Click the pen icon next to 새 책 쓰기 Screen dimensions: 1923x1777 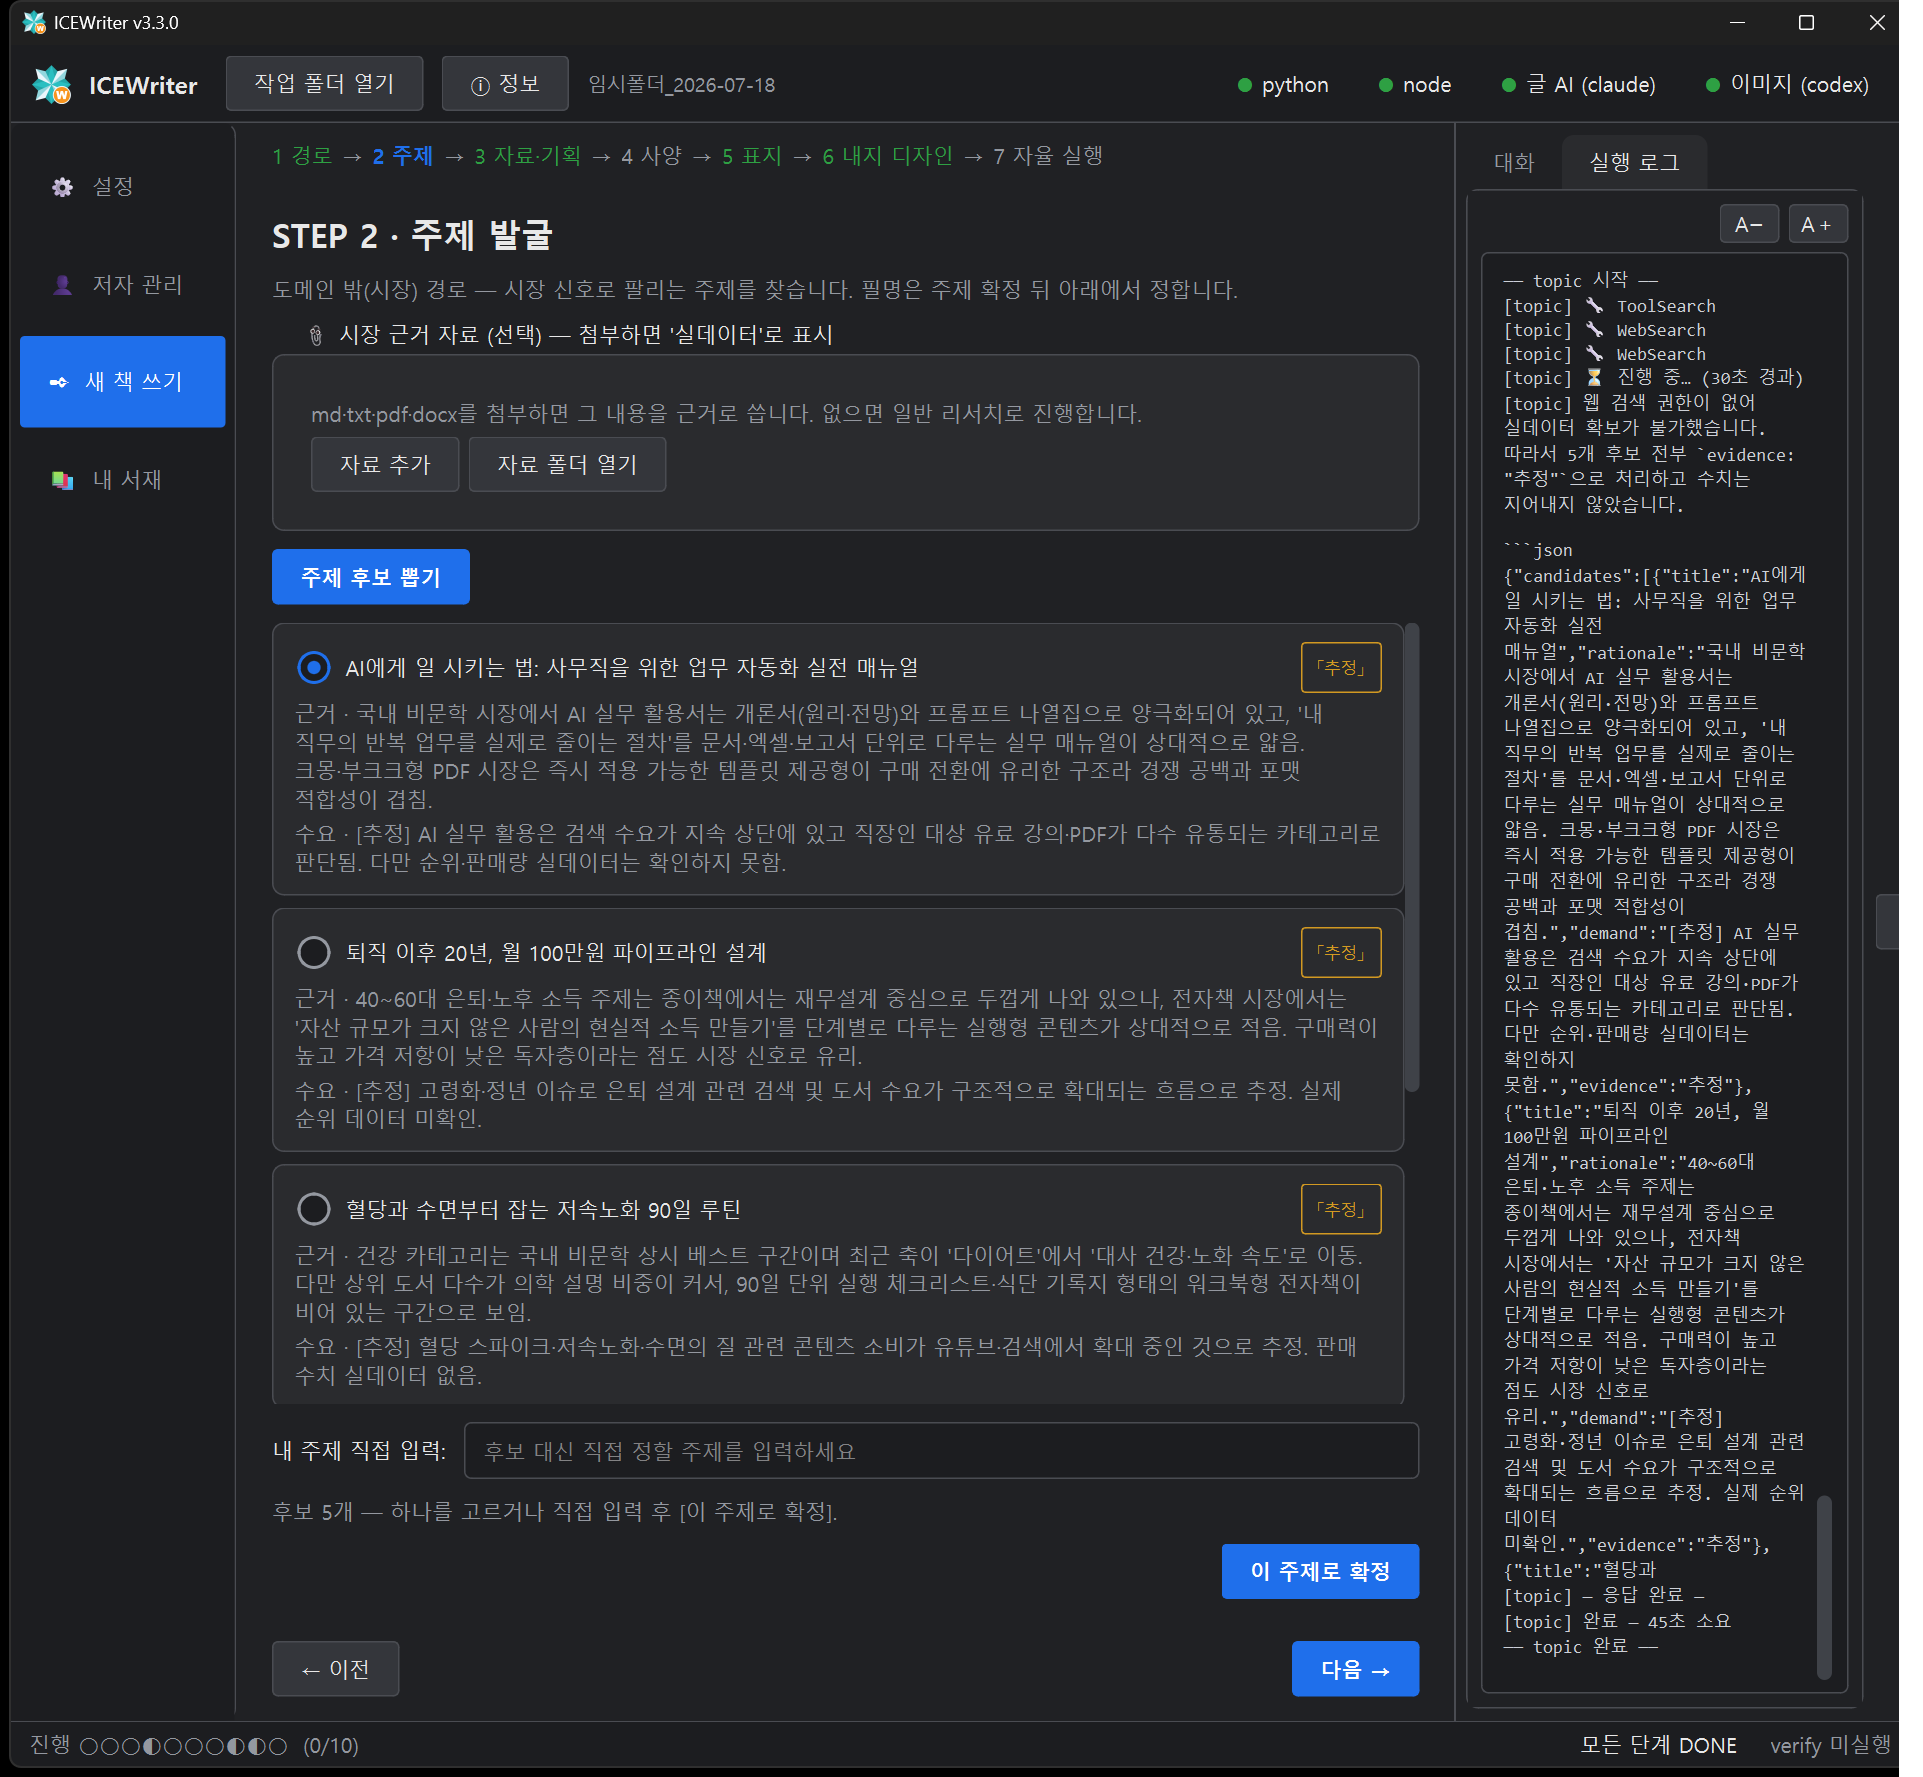tap(58, 382)
